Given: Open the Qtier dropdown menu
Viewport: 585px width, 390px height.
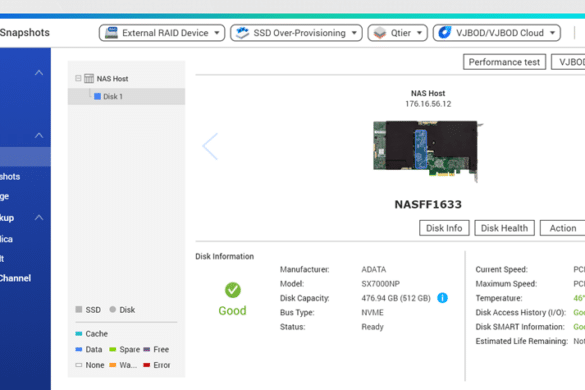Looking at the screenshot, I should coord(397,33).
